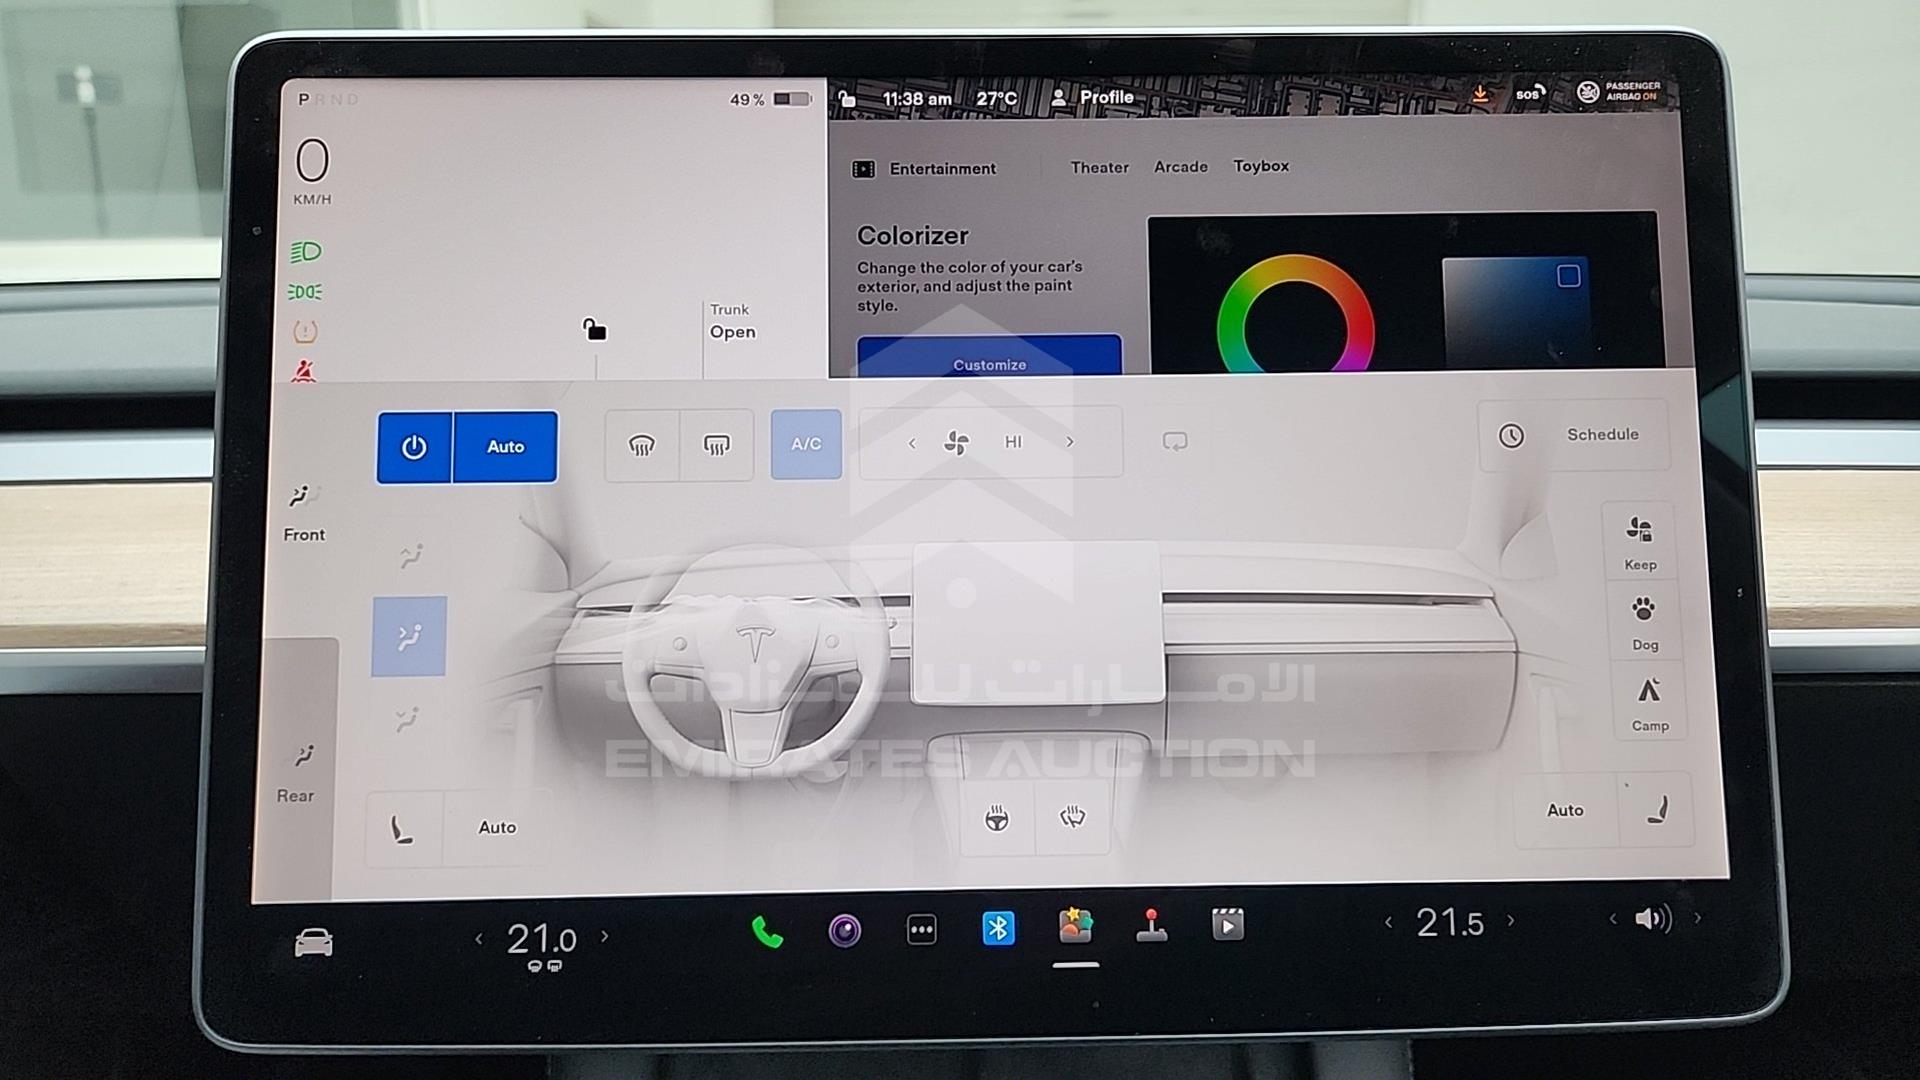Image resolution: width=1920 pixels, height=1080 pixels.
Task: Raise passenger temperature from 21.5
Action: coord(1511,921)
